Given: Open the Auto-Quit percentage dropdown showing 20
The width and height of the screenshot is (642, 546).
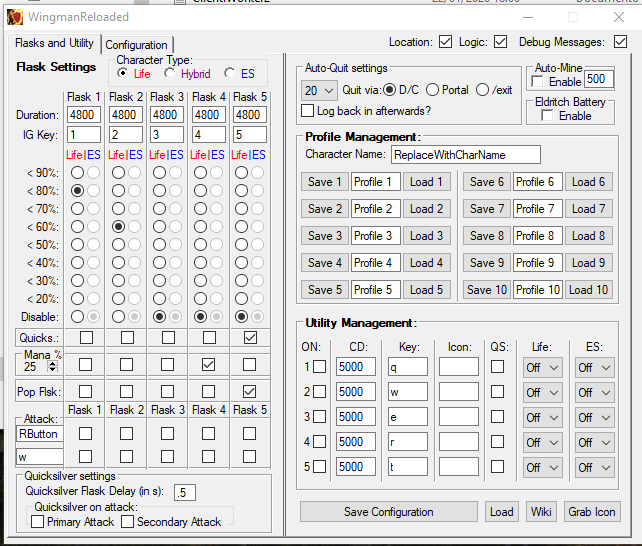Looking at the screenshot, I should 319,90.
